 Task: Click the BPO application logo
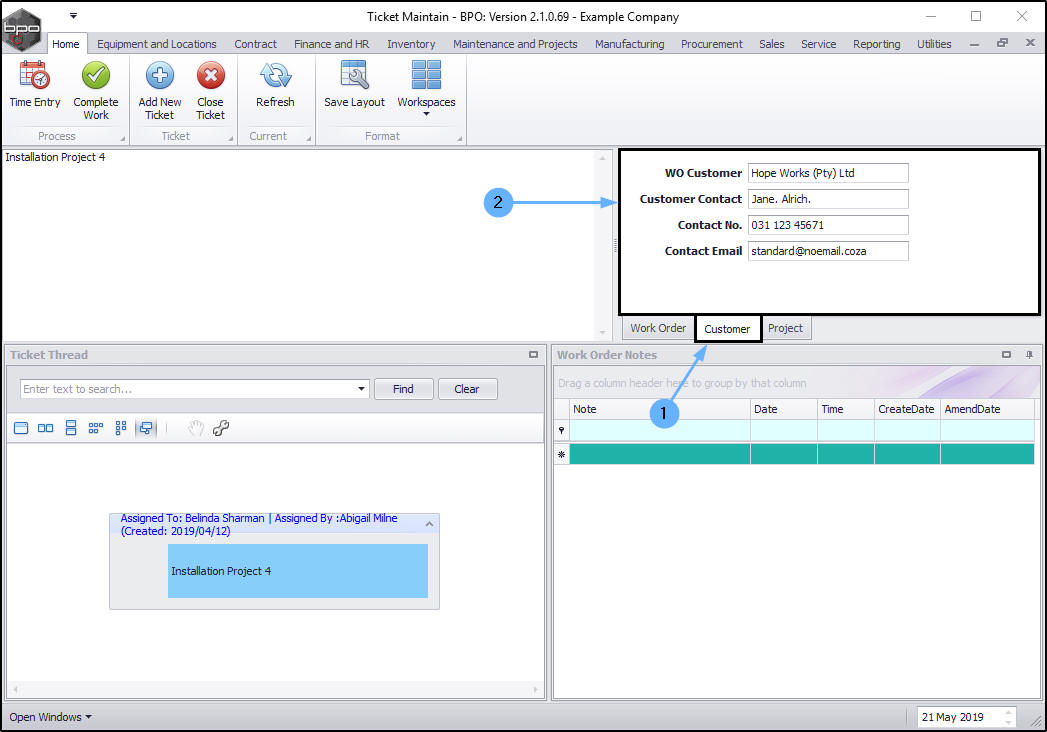point(21,29)
